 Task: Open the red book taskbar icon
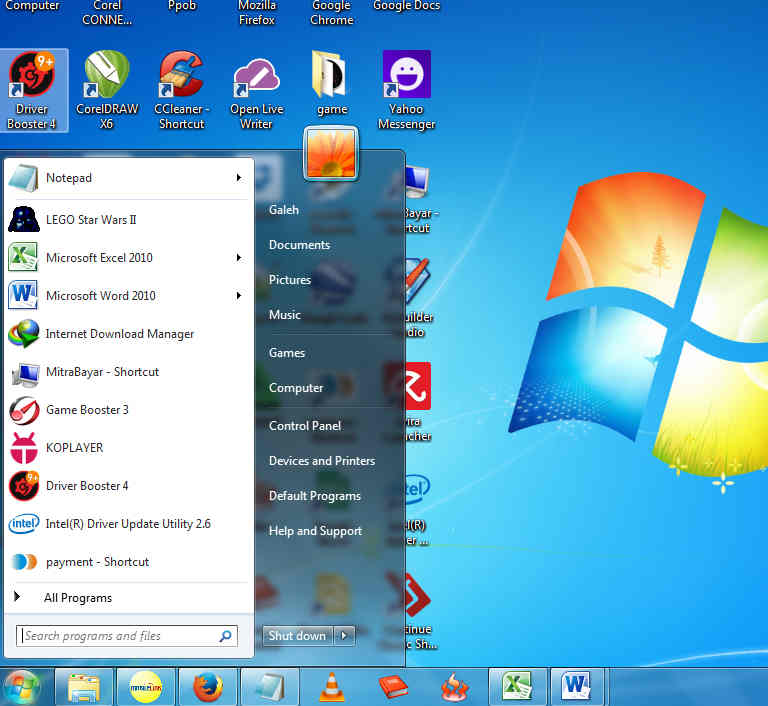[x=393, y=687]
